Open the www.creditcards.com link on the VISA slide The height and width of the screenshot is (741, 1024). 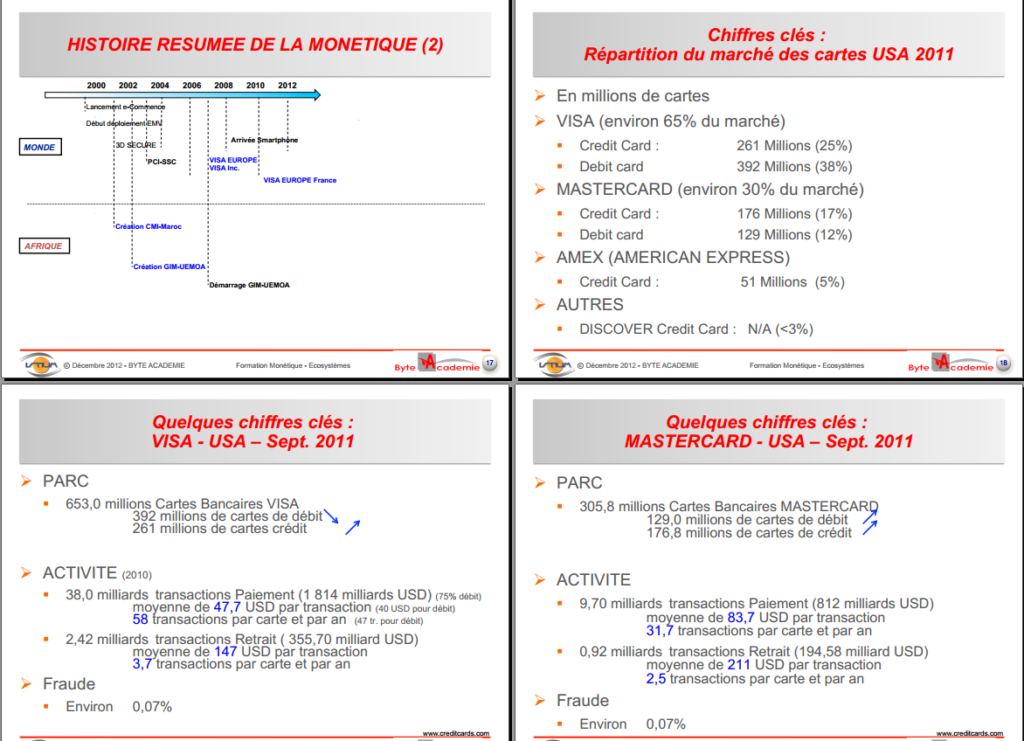click(x=456, y=733)
